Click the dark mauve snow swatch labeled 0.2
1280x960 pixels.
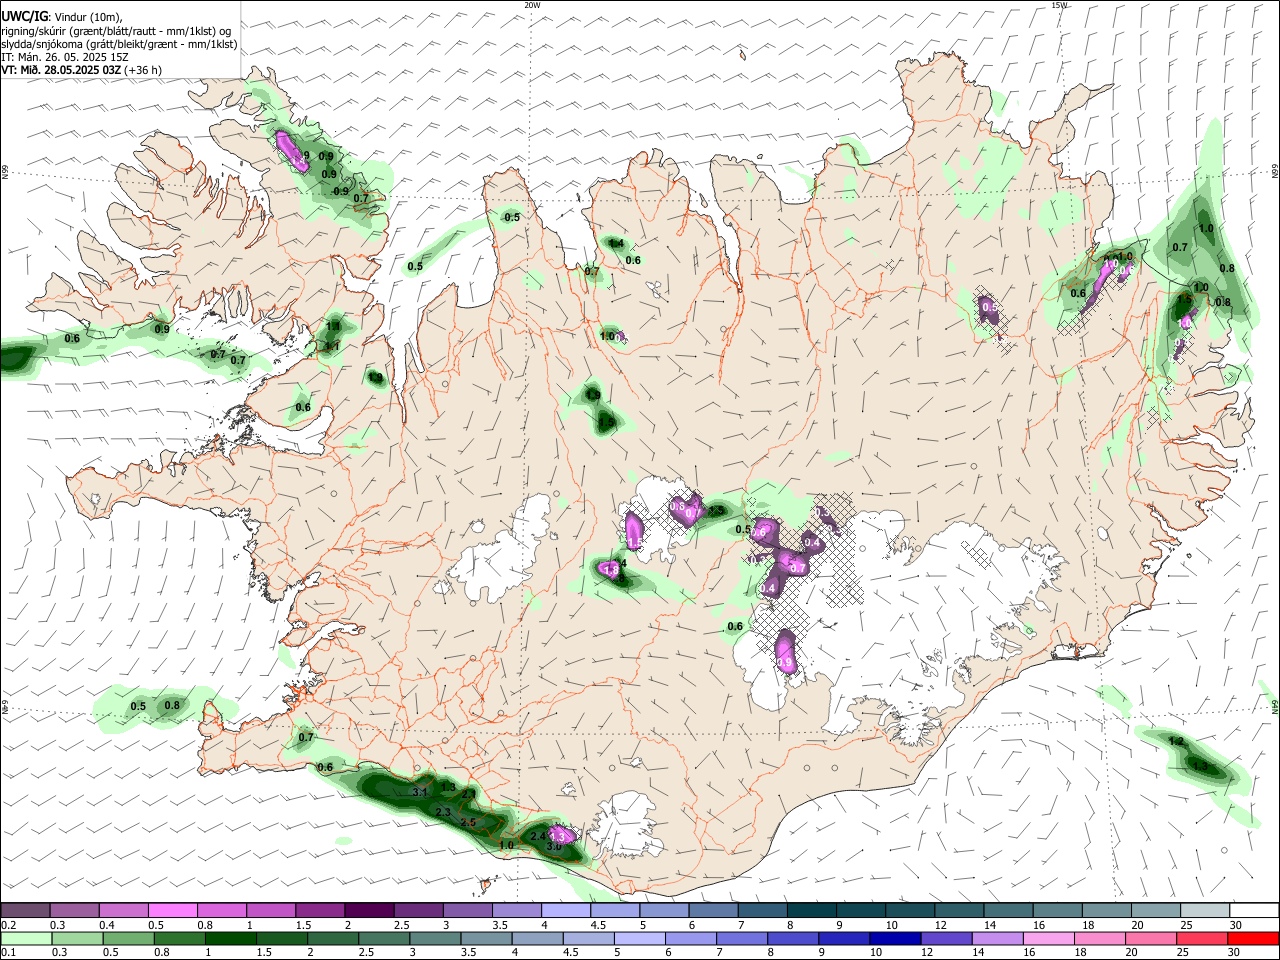[25, 910]
